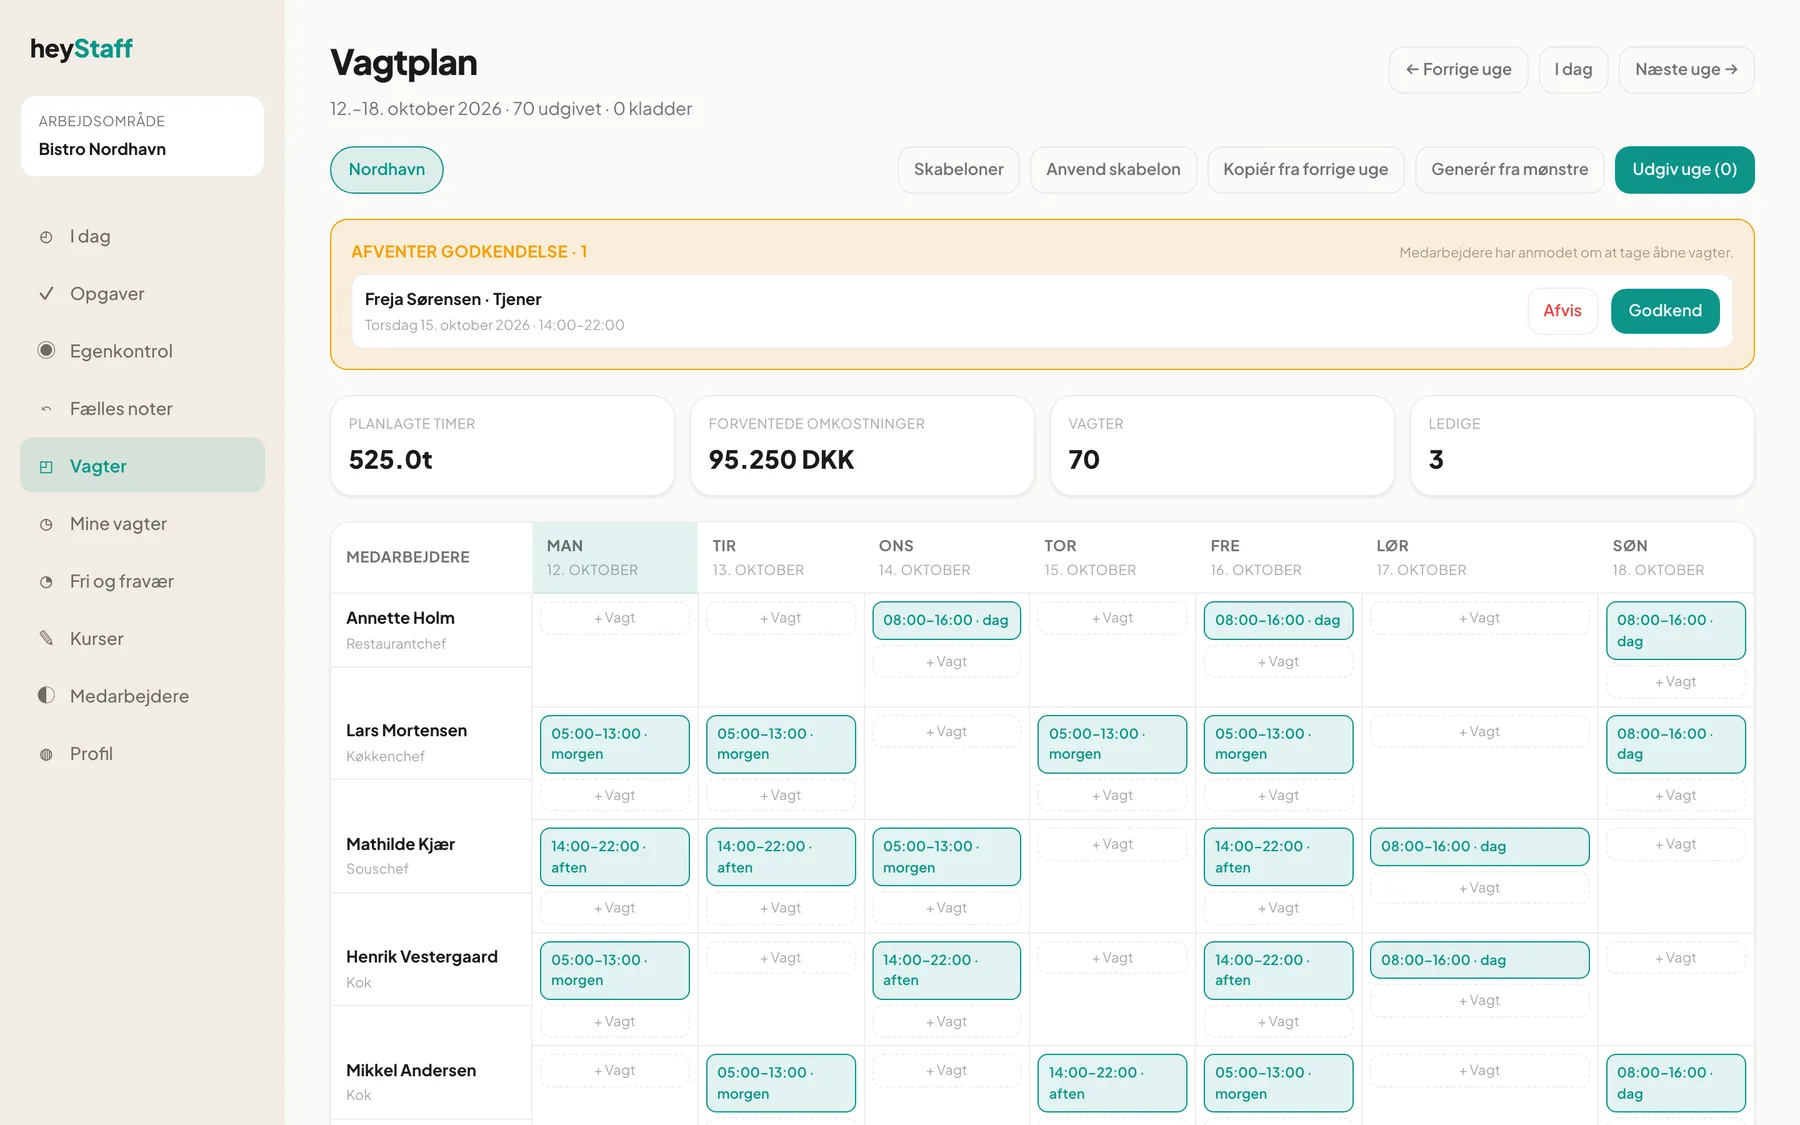Viewport: 1800px width, 1125px height.
Task: Click the Vagter calendar icon
Action: [46, 466]
